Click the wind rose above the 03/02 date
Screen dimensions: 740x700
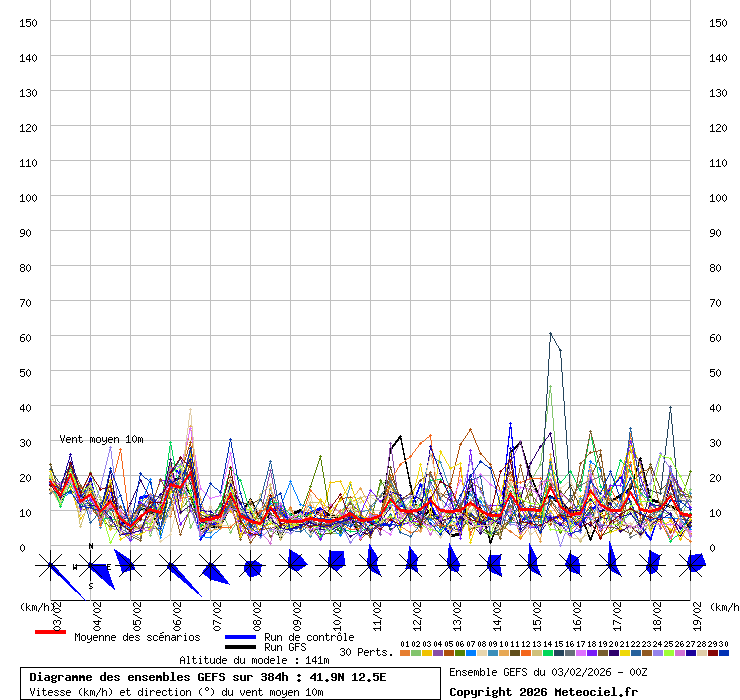tap(51, 567)
